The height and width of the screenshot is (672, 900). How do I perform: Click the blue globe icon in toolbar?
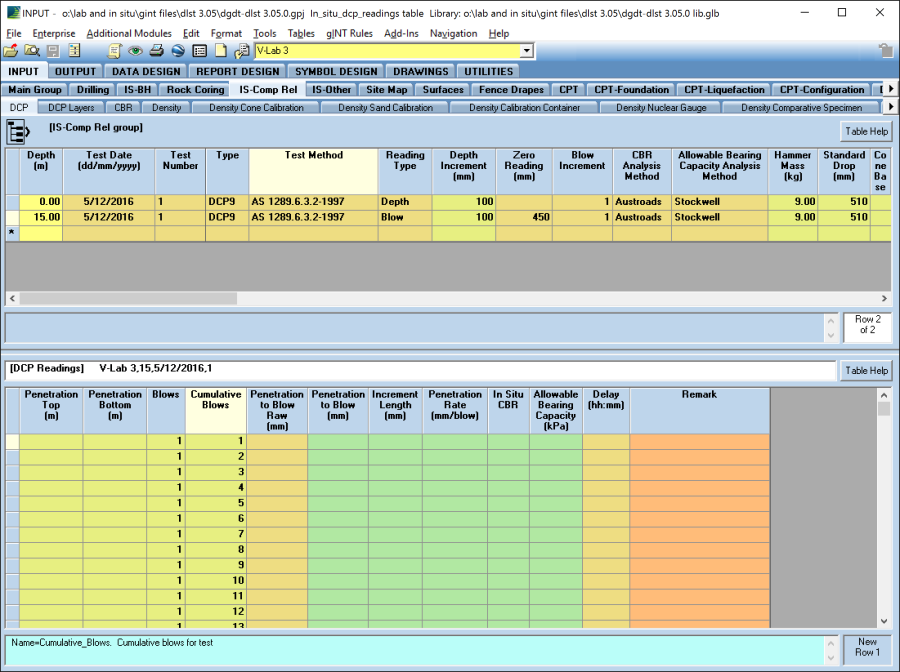[178, 51]
